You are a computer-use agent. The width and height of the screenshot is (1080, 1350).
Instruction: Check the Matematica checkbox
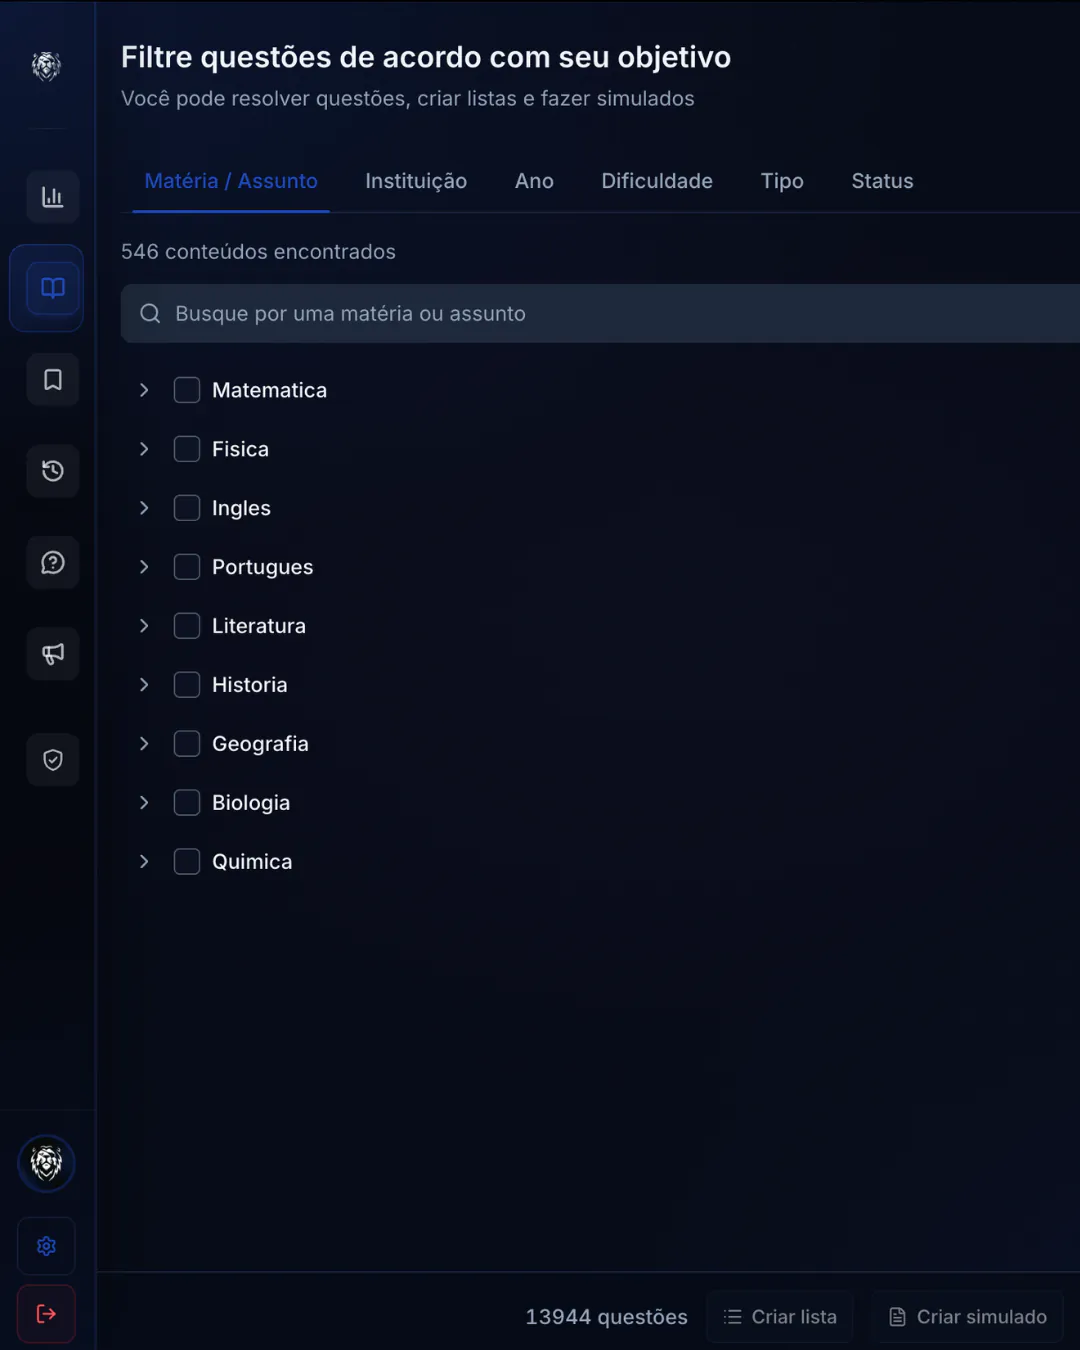(x=187, y=390)
